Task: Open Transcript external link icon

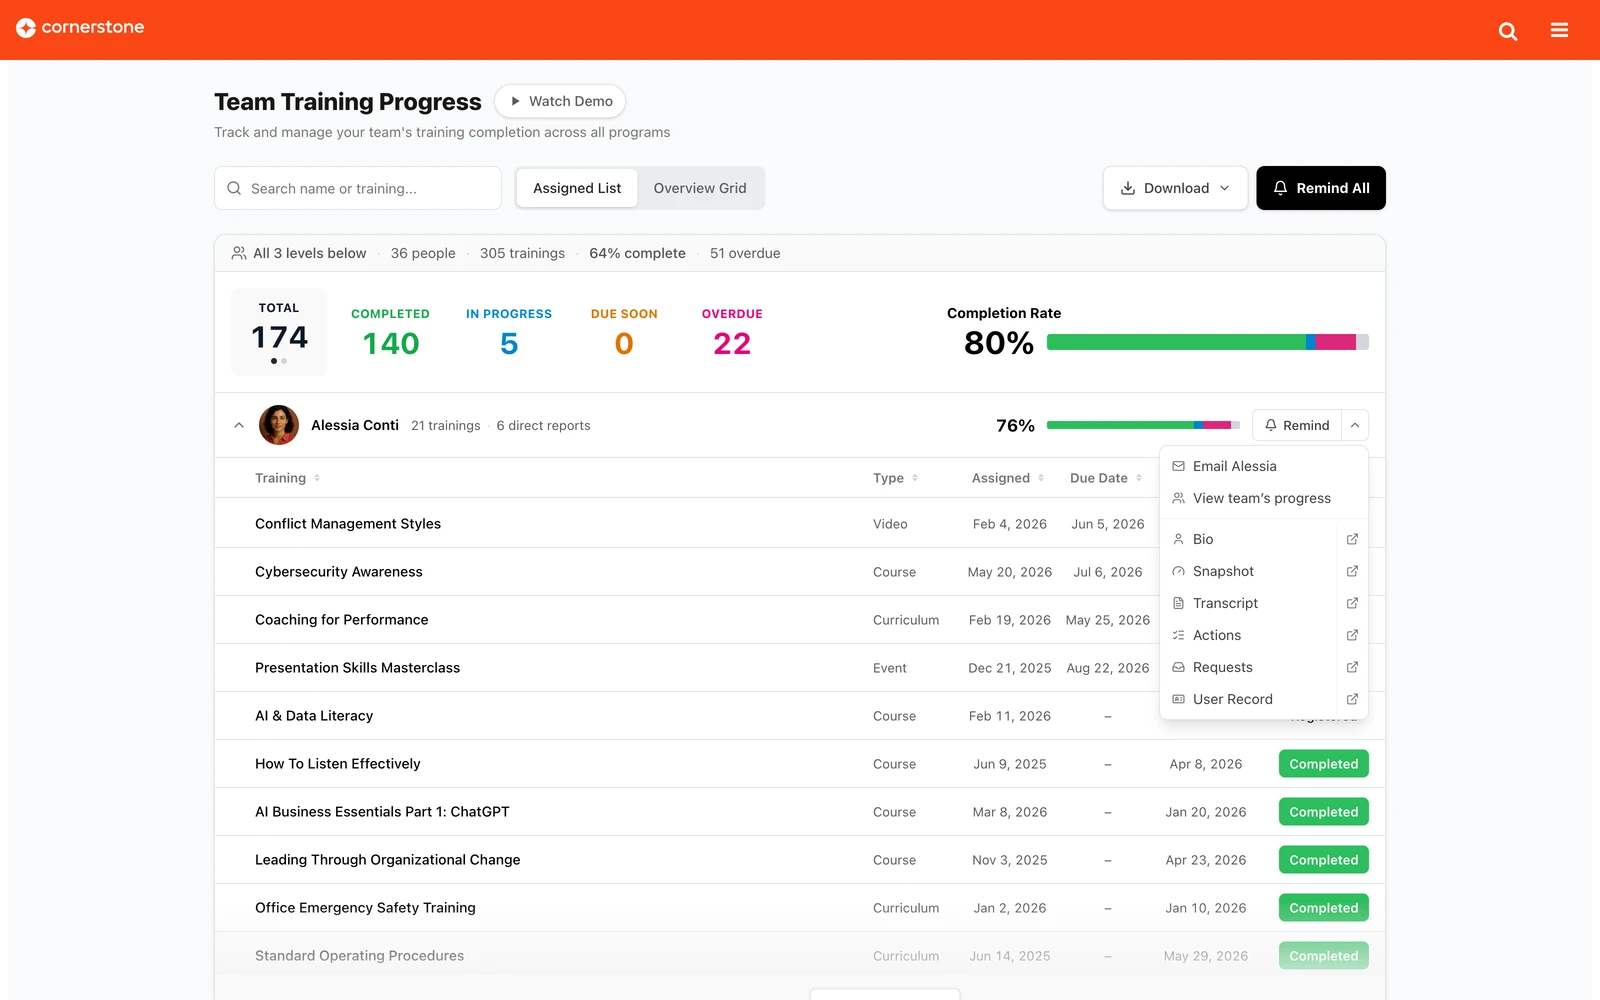Action: pyautogui.click(x=1352, y=603)
